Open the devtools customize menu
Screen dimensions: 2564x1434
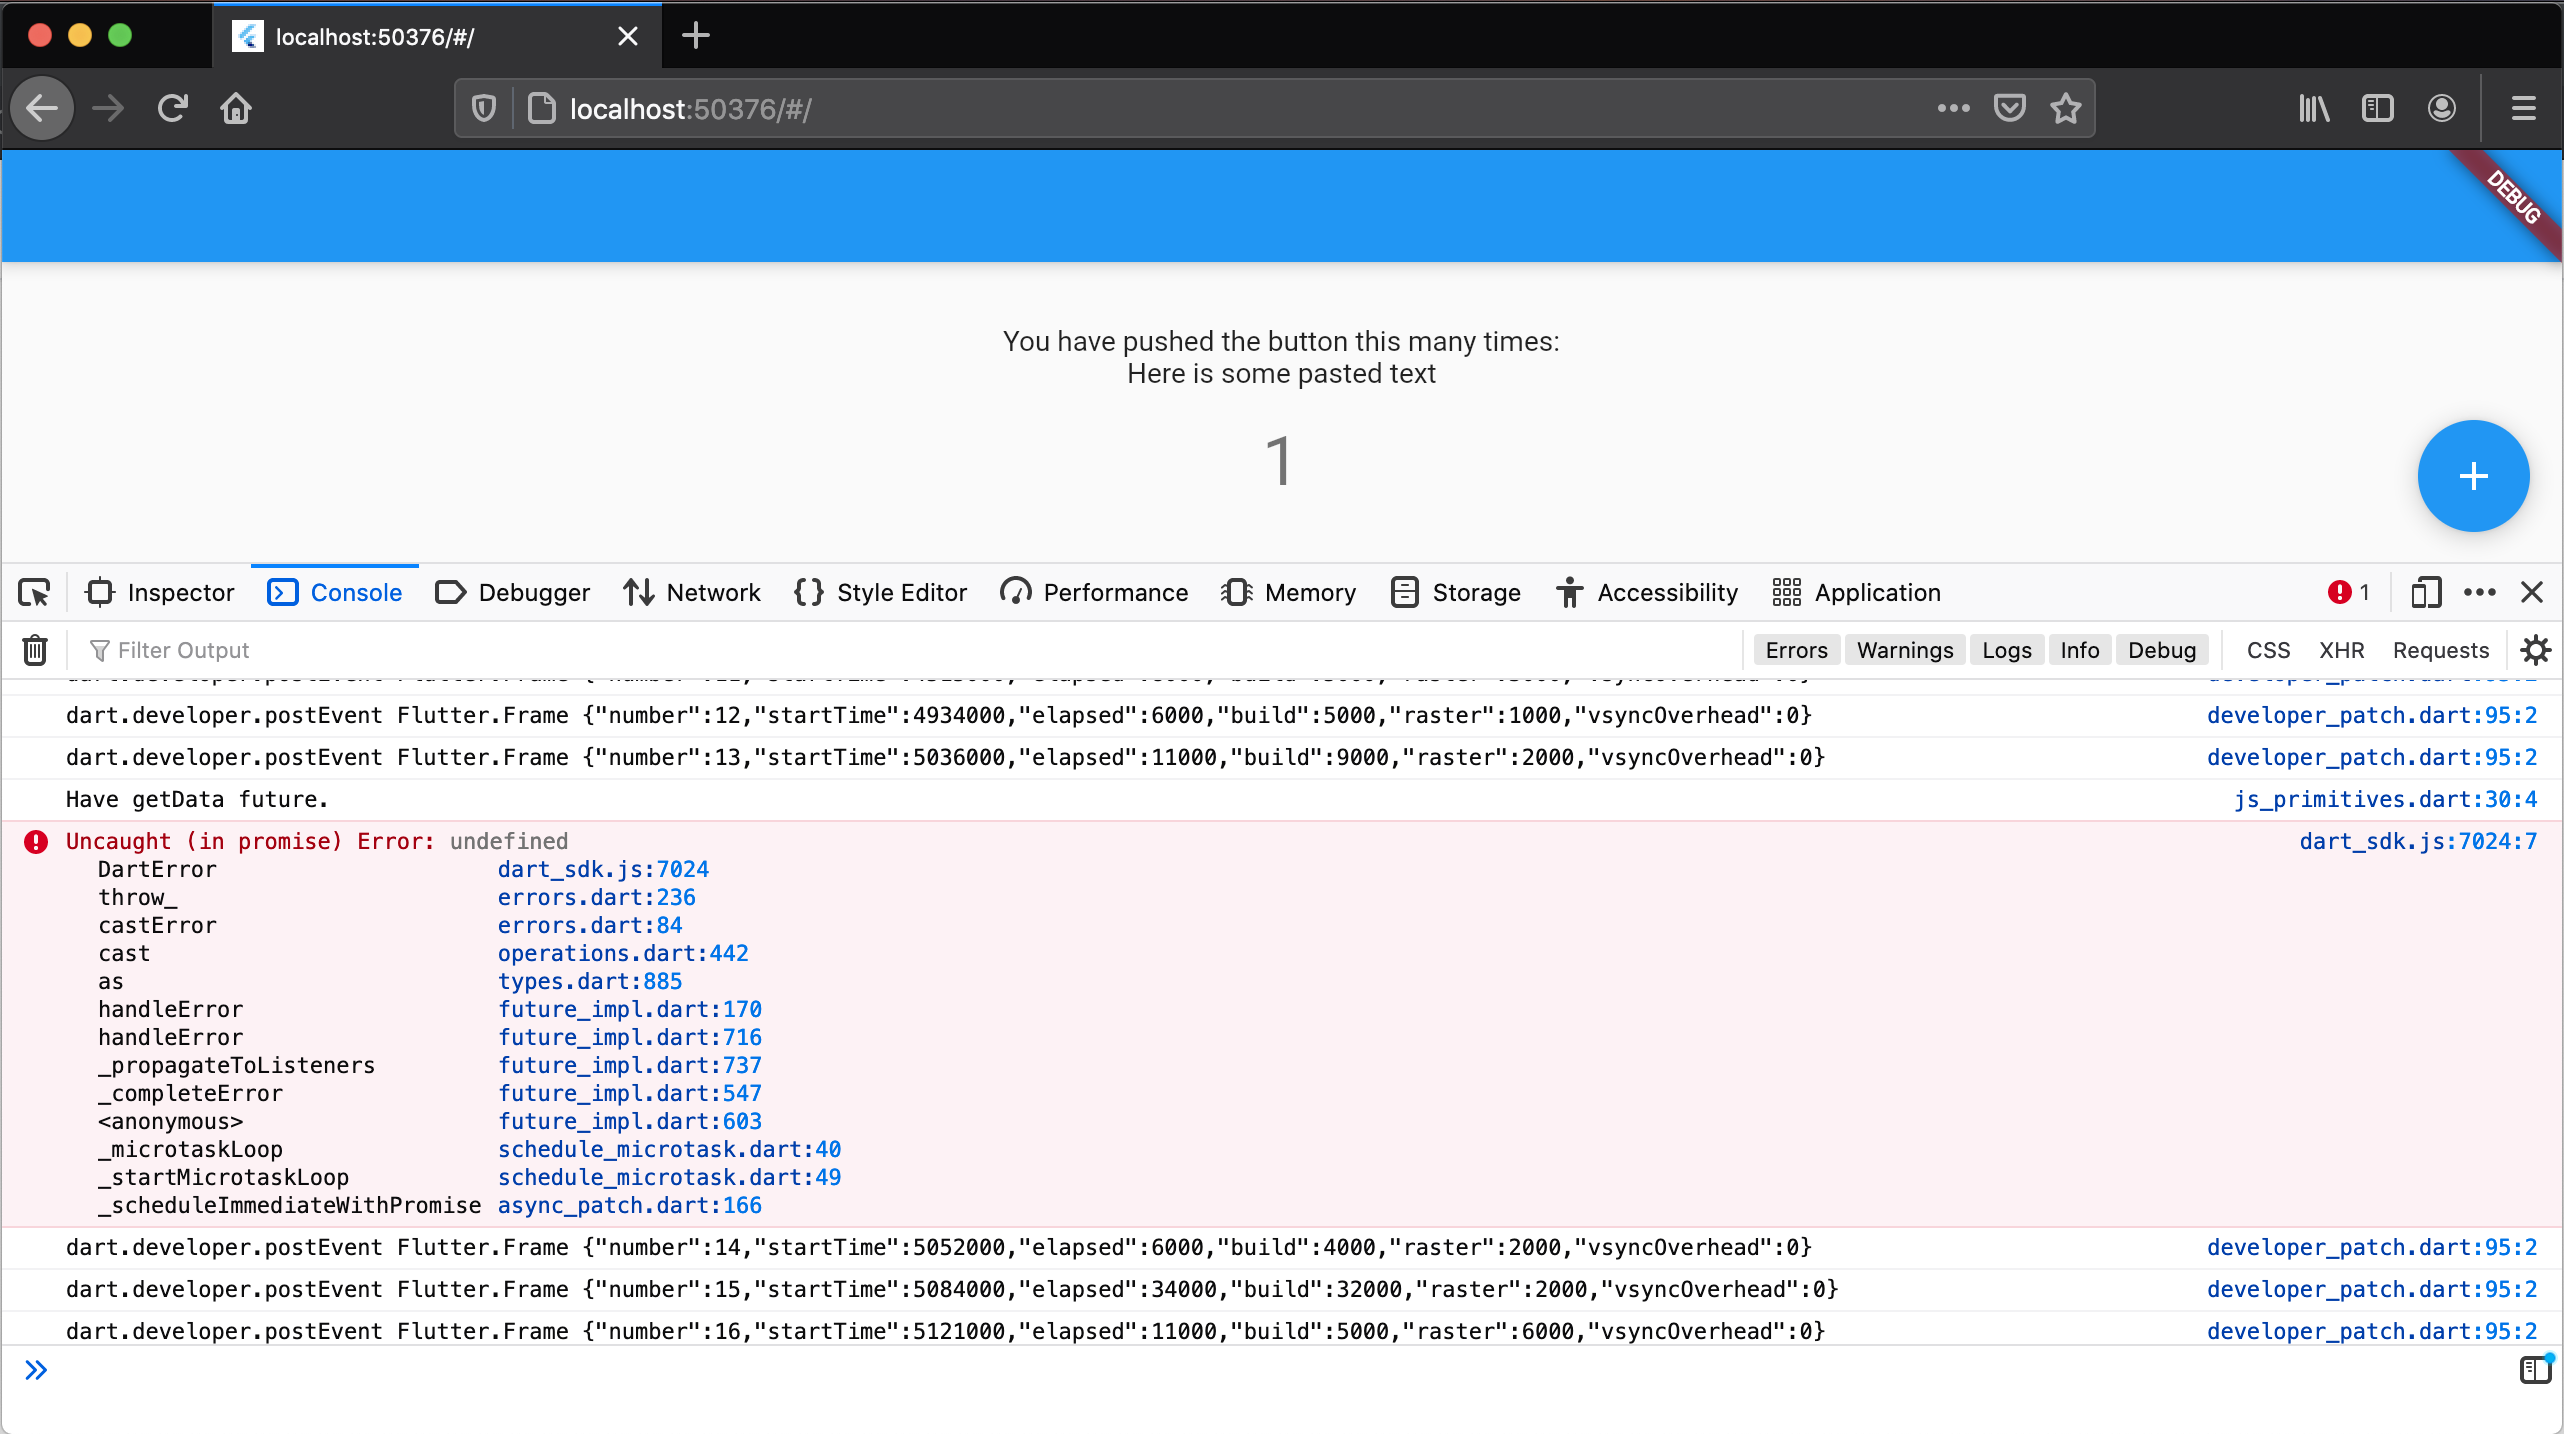coord(2479,592)
